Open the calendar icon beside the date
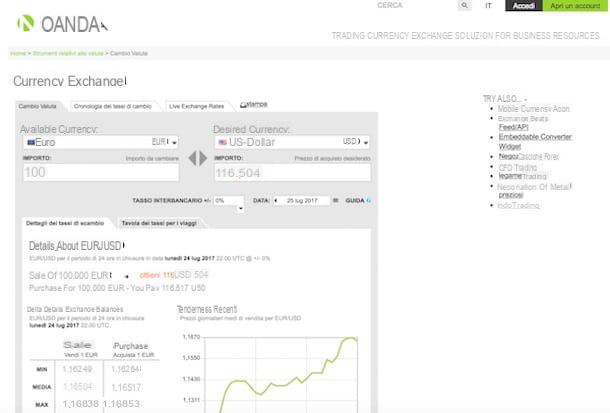This screenshot has width=610, height=413. pos(335,201)
